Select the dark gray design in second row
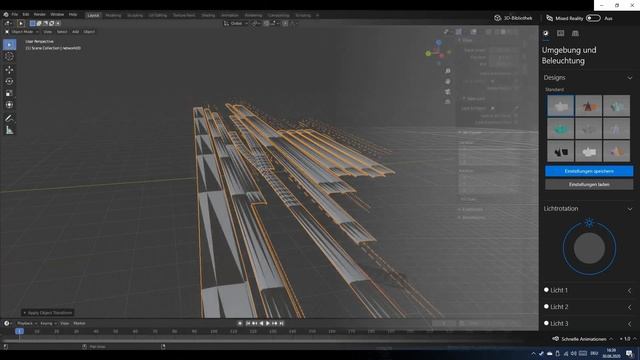This screenshot has height=360, width=640. [589, 129]
